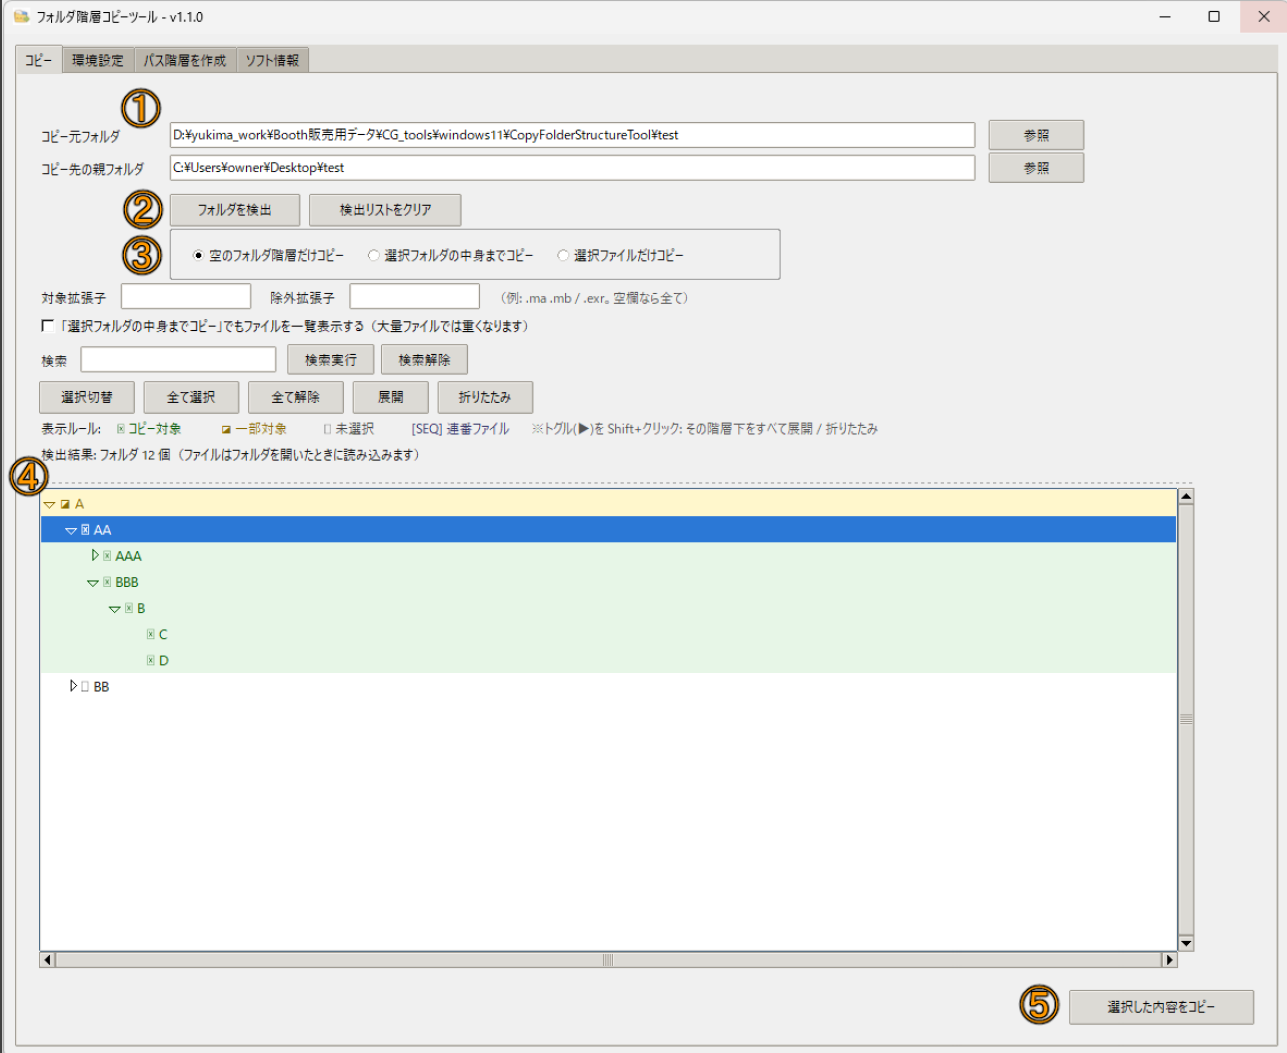This screenshot has width=1287, height=1053.
Task: Toggle the checkbox icon beside folder B
Action: (129, 608)
